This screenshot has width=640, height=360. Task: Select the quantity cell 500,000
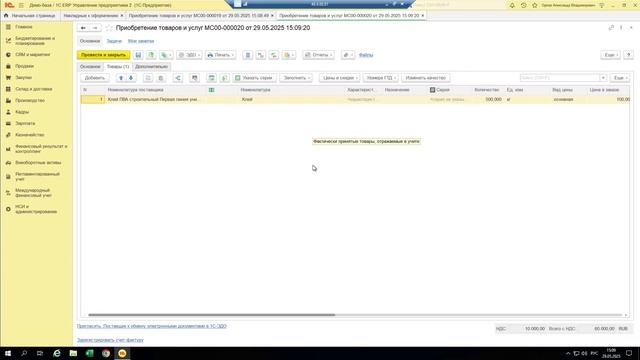point(488,100)
